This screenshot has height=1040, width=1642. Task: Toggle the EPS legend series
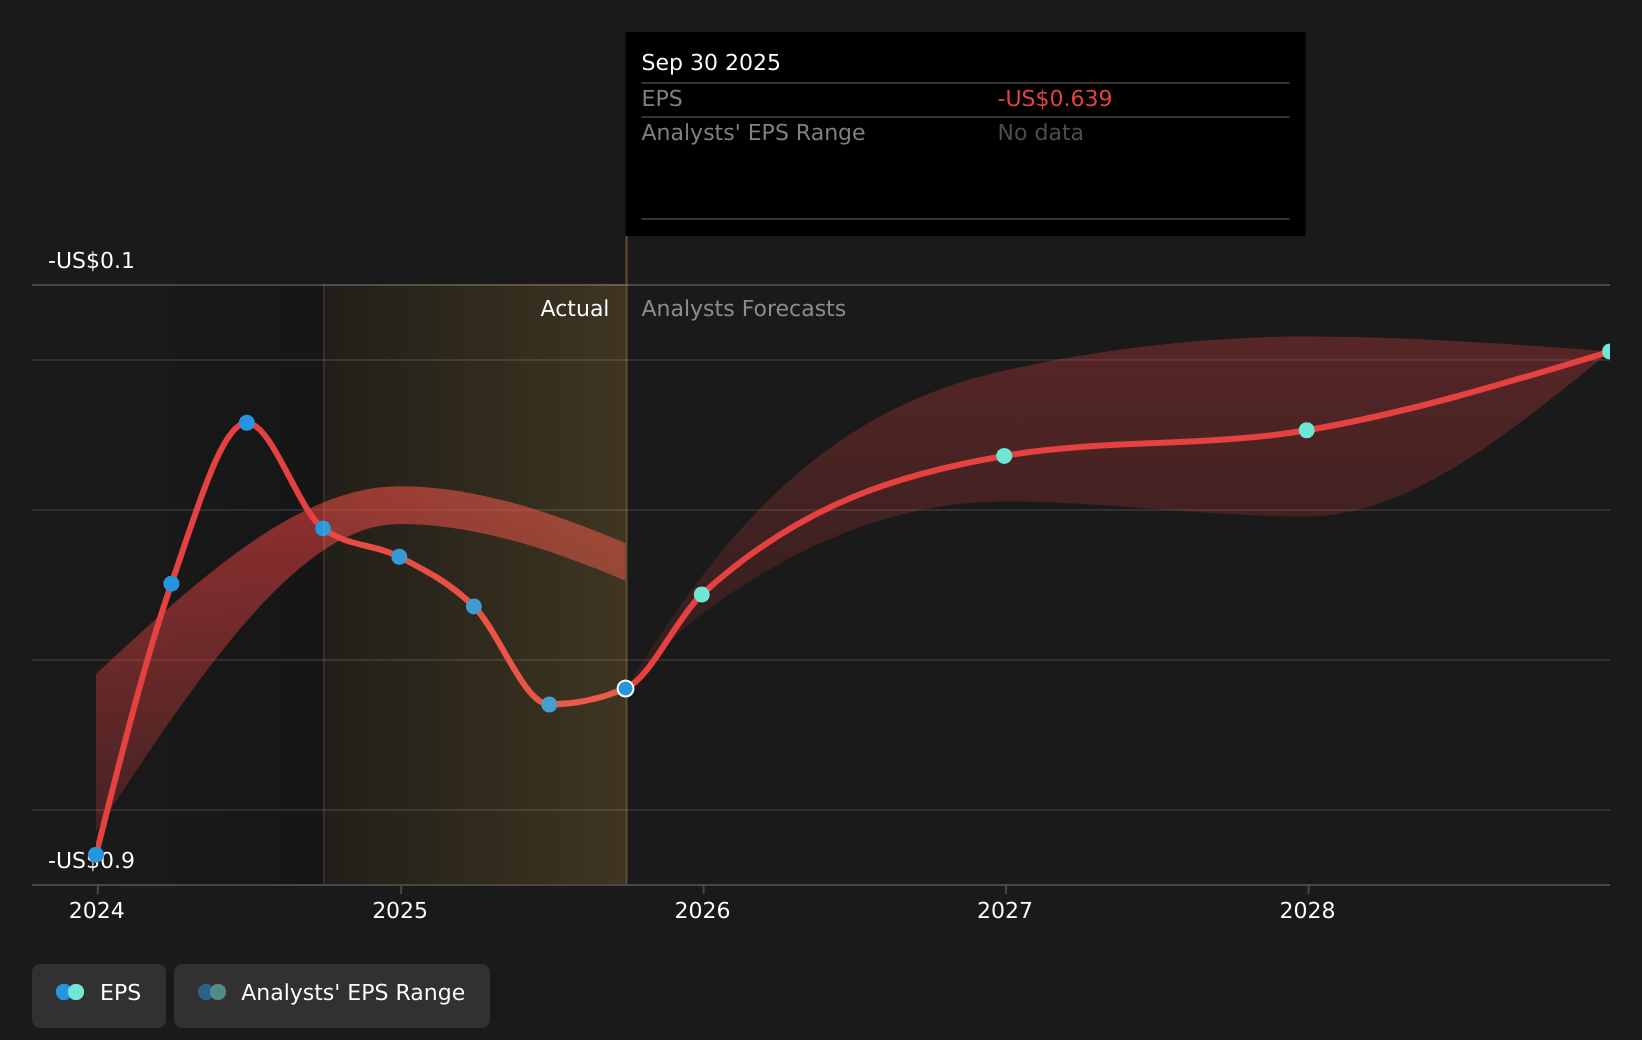click(99, 993)
